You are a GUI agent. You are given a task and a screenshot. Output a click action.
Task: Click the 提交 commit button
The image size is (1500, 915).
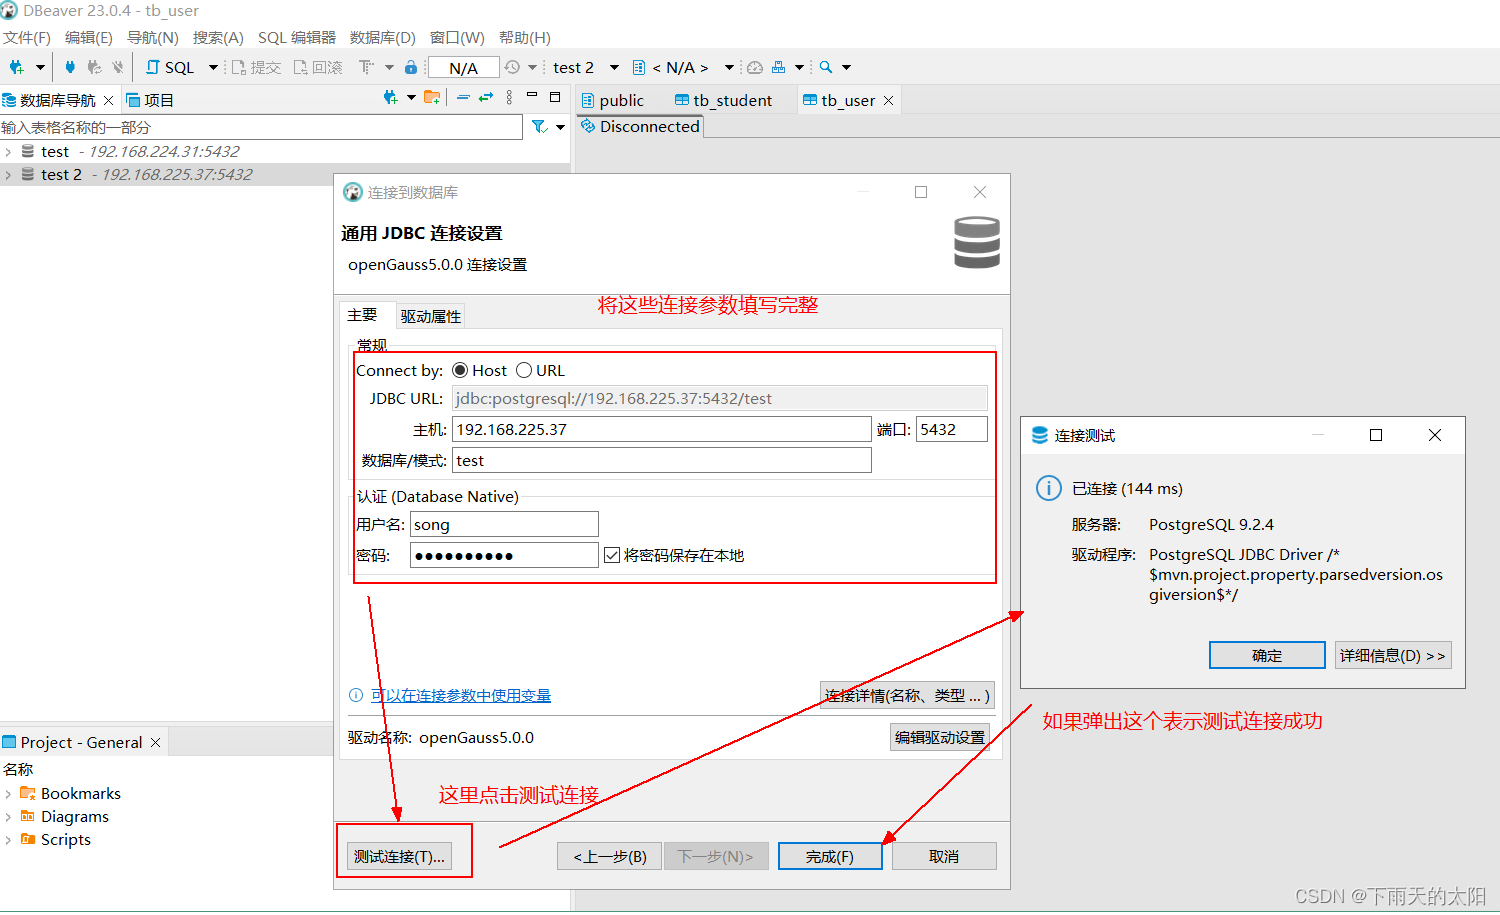[256, 67]
